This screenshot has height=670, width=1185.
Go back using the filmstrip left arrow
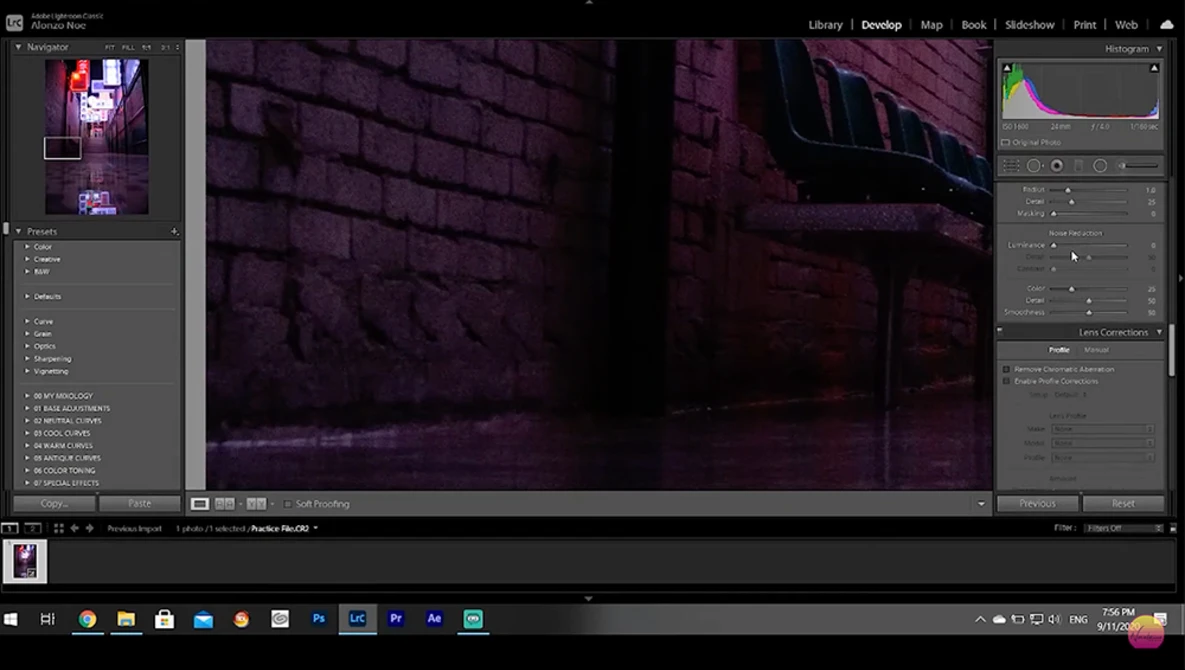pos(75,528)
